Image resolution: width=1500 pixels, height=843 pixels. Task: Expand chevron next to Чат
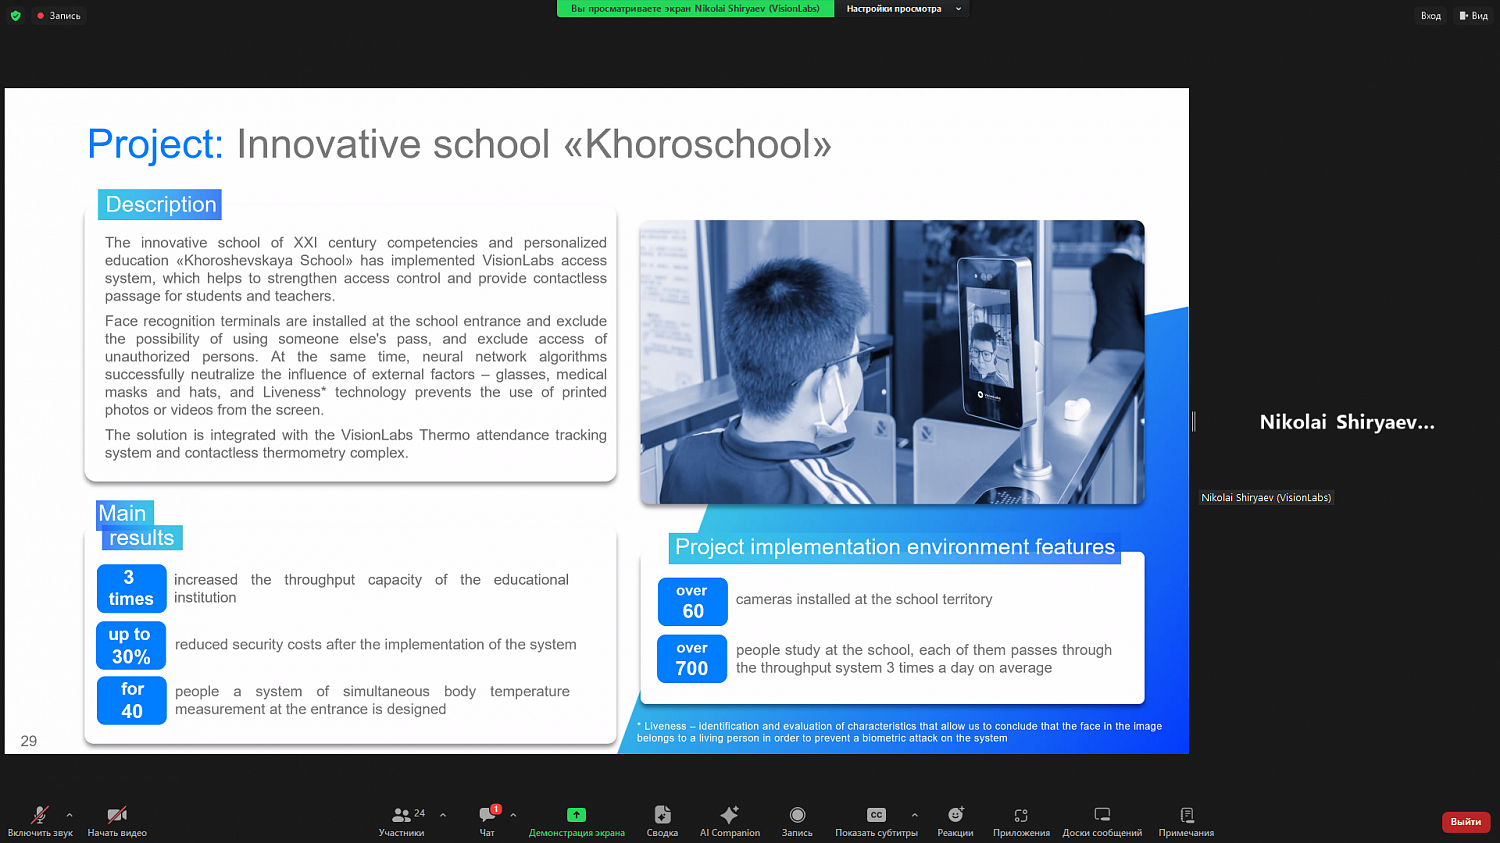[x=513, y=815]
